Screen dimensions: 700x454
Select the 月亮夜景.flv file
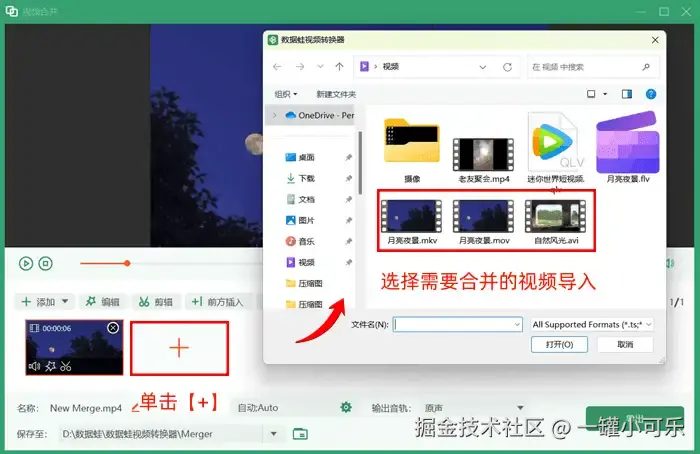point(628,148)
